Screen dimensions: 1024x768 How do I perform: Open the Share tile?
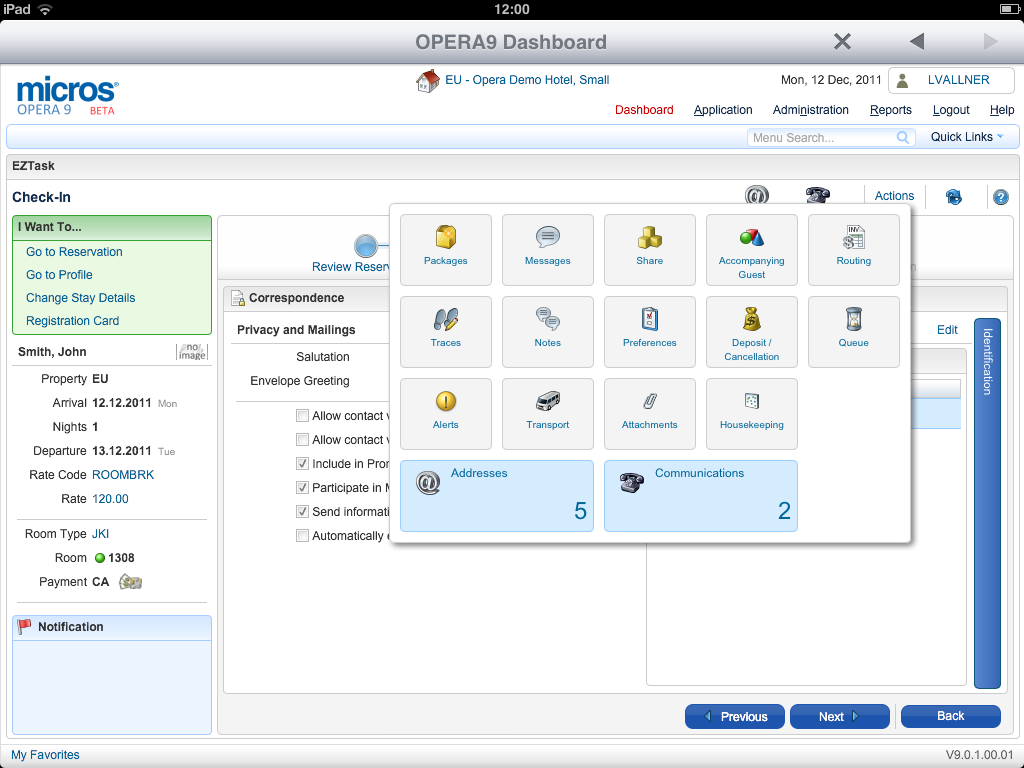(x=649, y=249)
